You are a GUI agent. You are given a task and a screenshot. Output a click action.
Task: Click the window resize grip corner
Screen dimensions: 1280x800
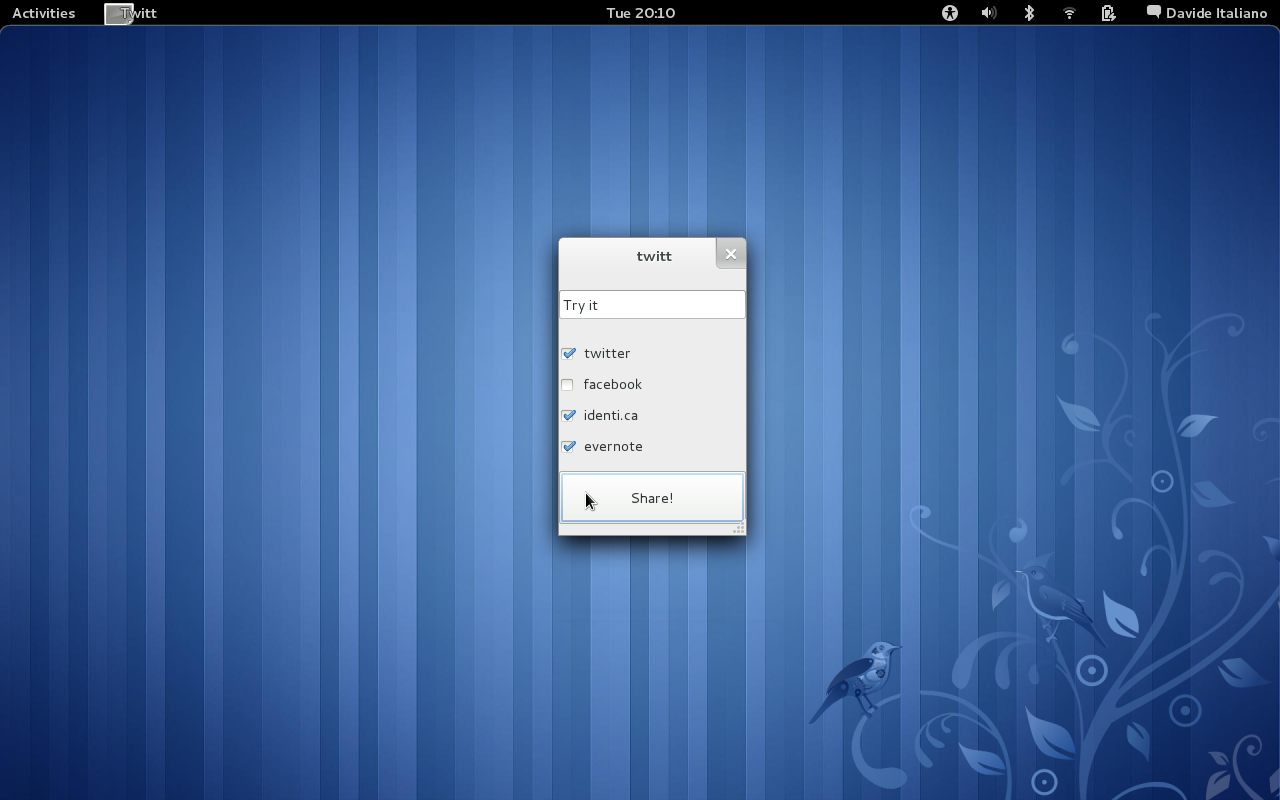point(739,529)
